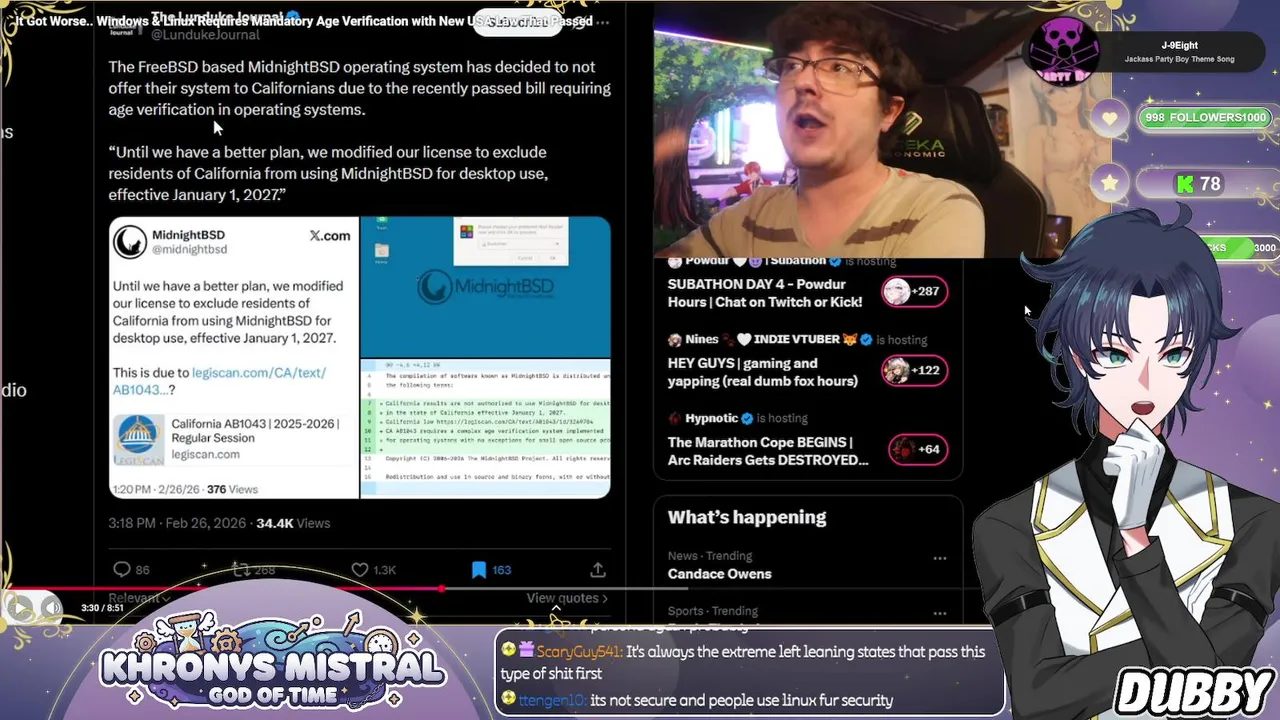Viewport: 1280px width, 720px height.
Task: Click ScaryGuy541 username in chat
Action: pos(578,651)
